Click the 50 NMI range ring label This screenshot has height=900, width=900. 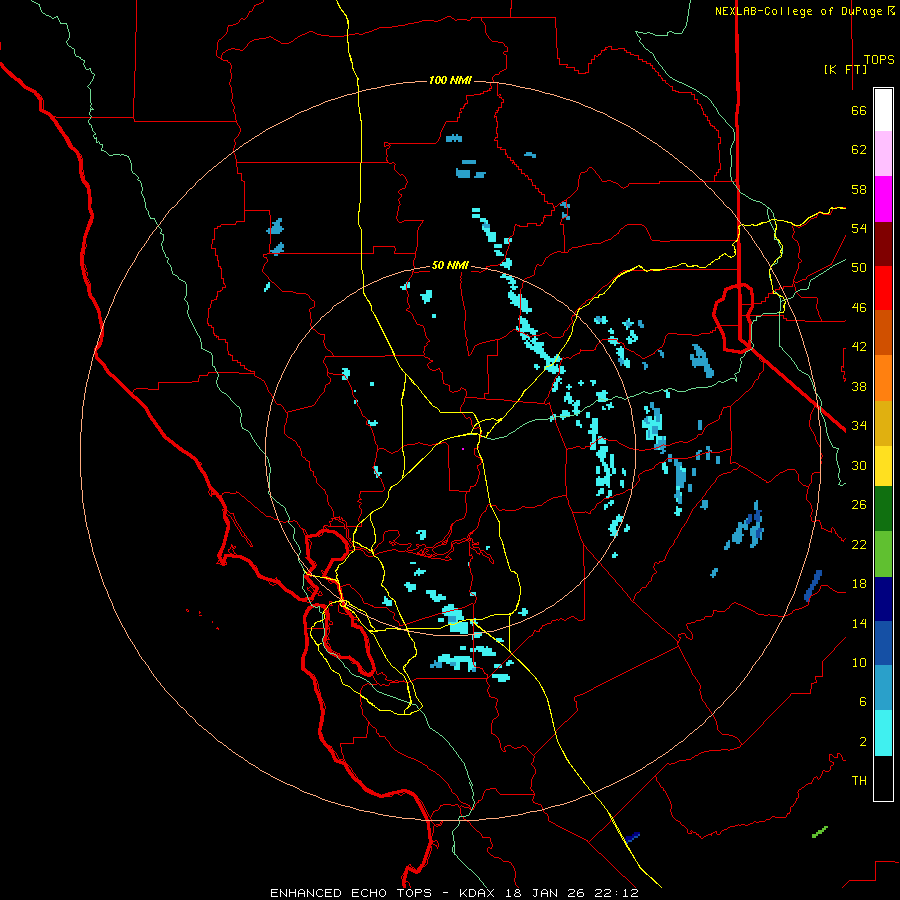[x=450, y=265]
